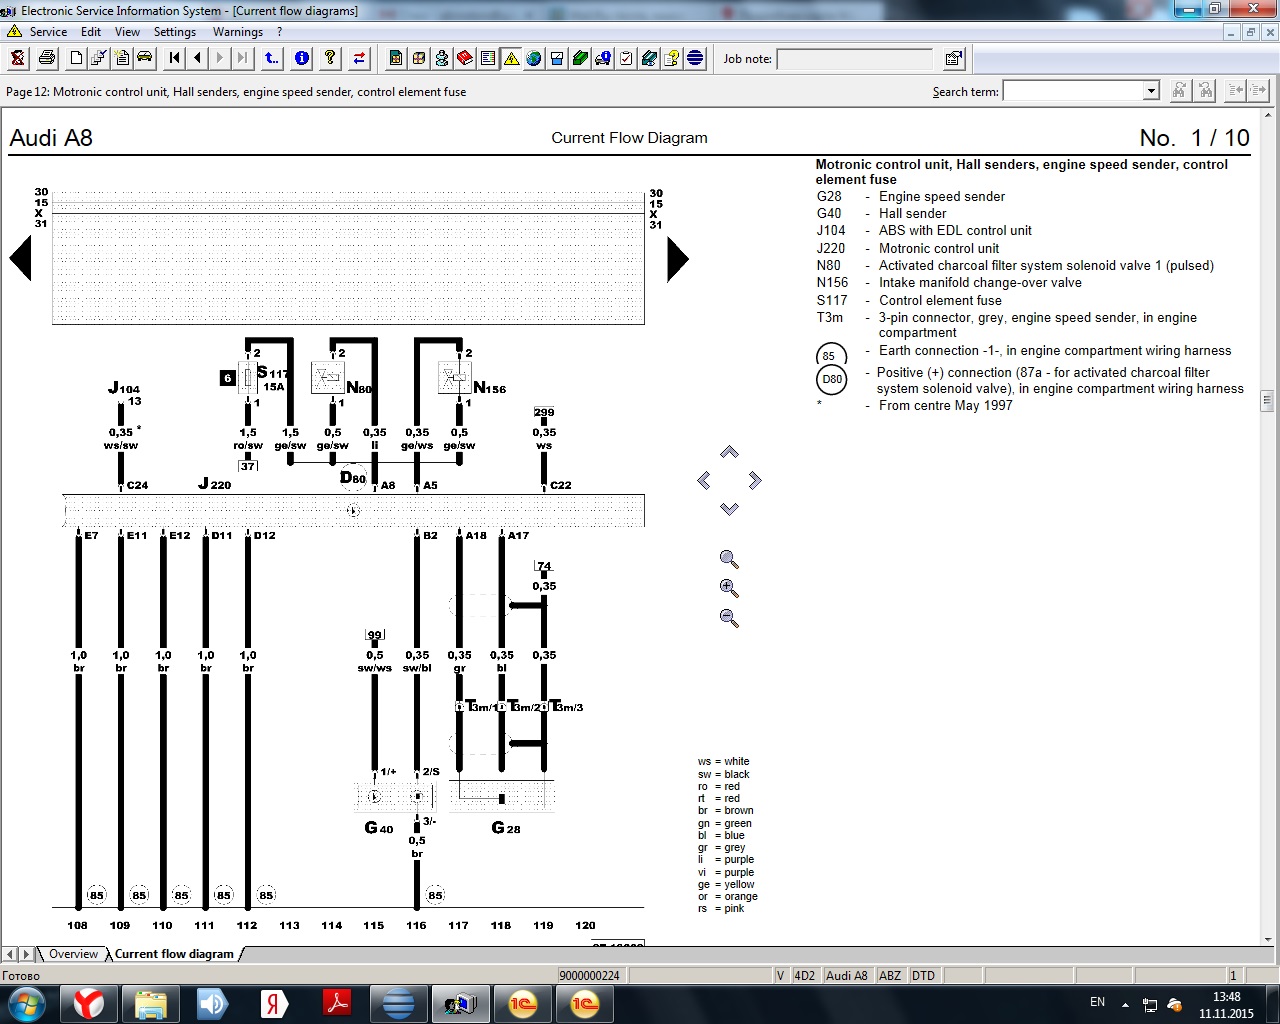Click the yellow warning triangle toolbar icon

tap(511, 58)
